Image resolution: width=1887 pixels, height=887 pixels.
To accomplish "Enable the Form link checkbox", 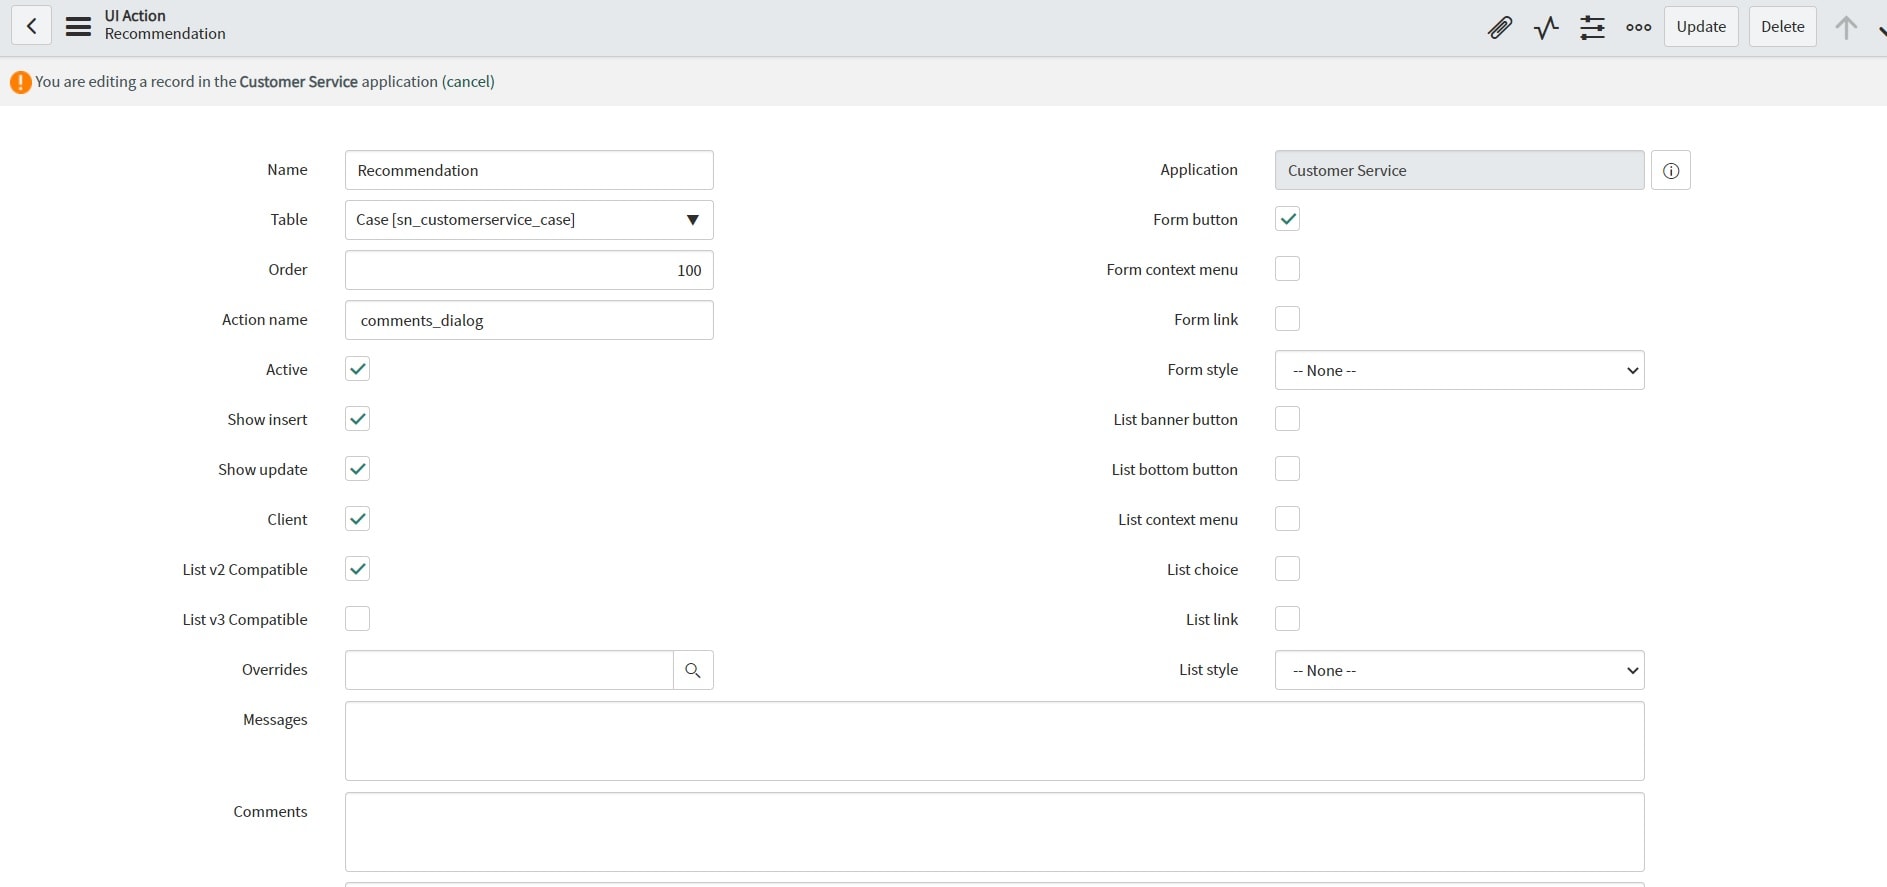I will click(1287, 319).
